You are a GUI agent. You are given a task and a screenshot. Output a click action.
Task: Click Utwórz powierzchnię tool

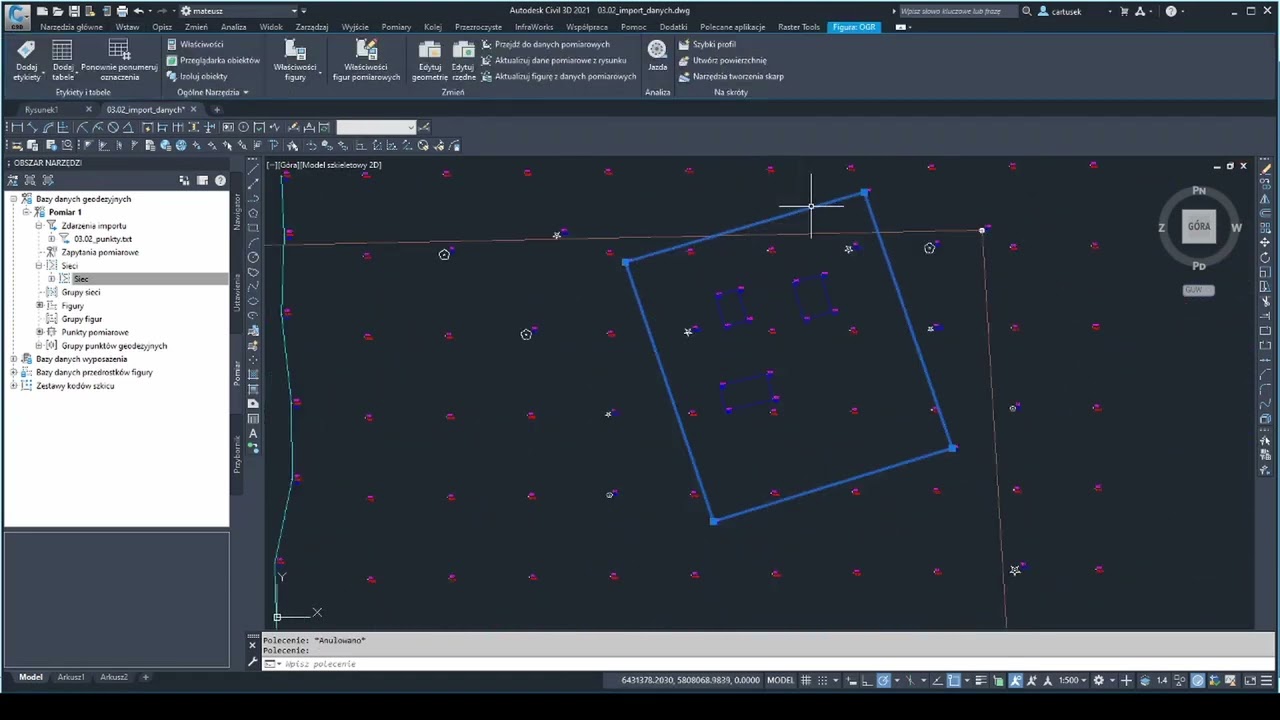pos(722,60)
